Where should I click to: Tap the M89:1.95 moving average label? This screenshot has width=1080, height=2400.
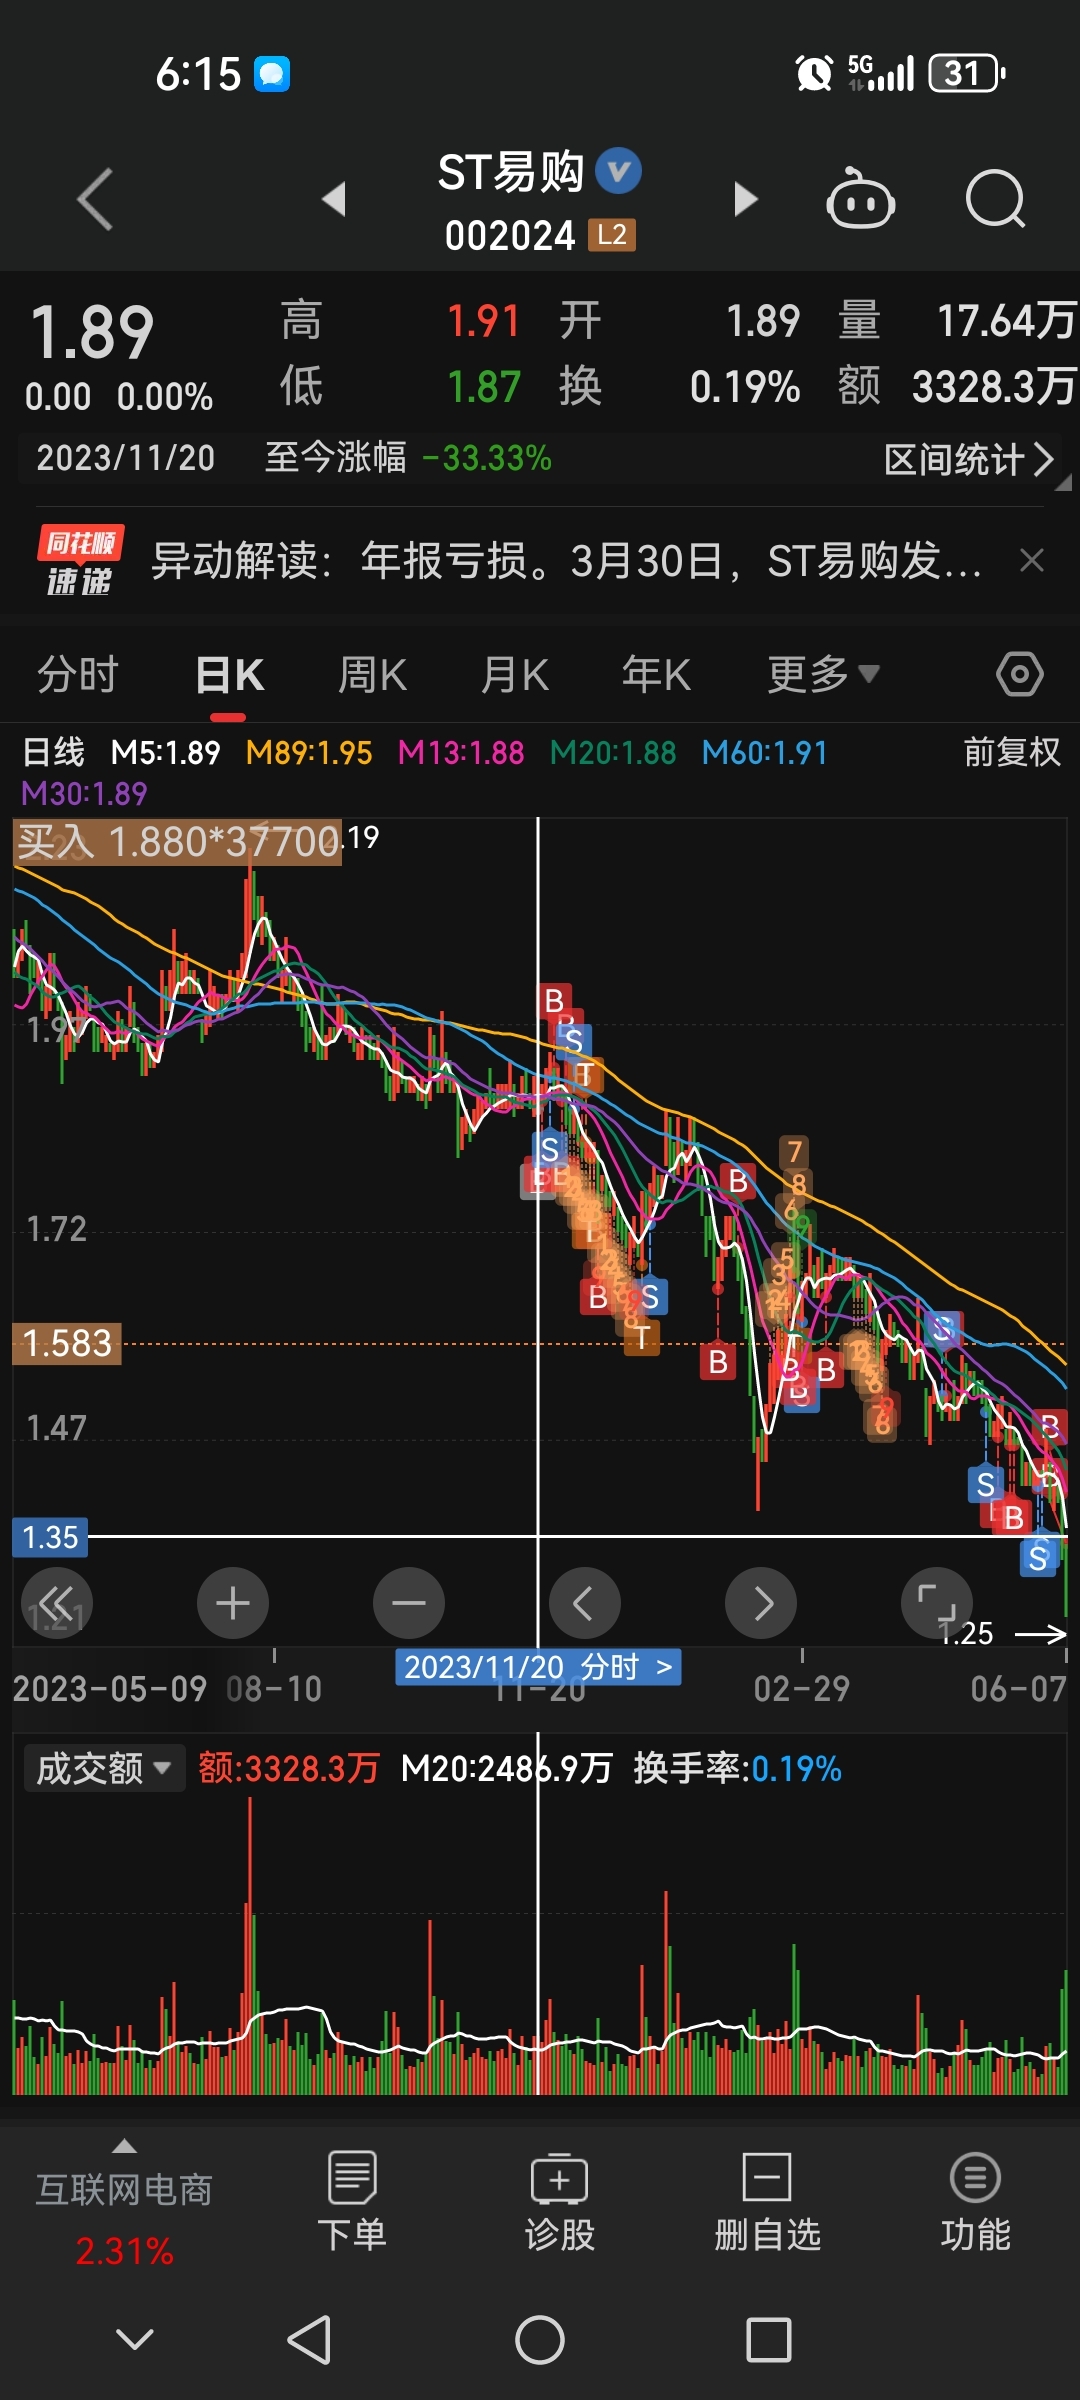(x=309, y=752)
